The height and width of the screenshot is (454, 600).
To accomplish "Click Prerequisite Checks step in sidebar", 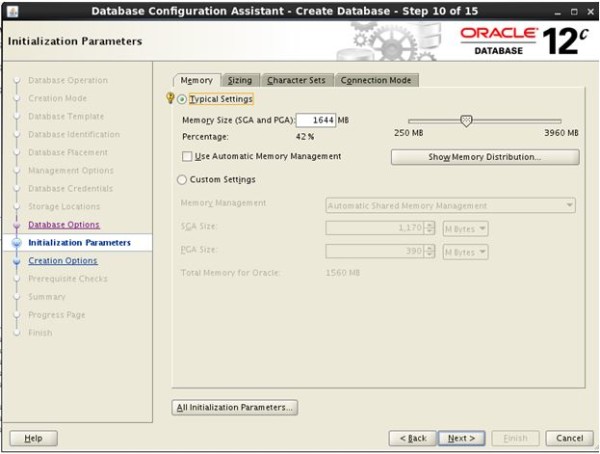I will click(68, 279).
